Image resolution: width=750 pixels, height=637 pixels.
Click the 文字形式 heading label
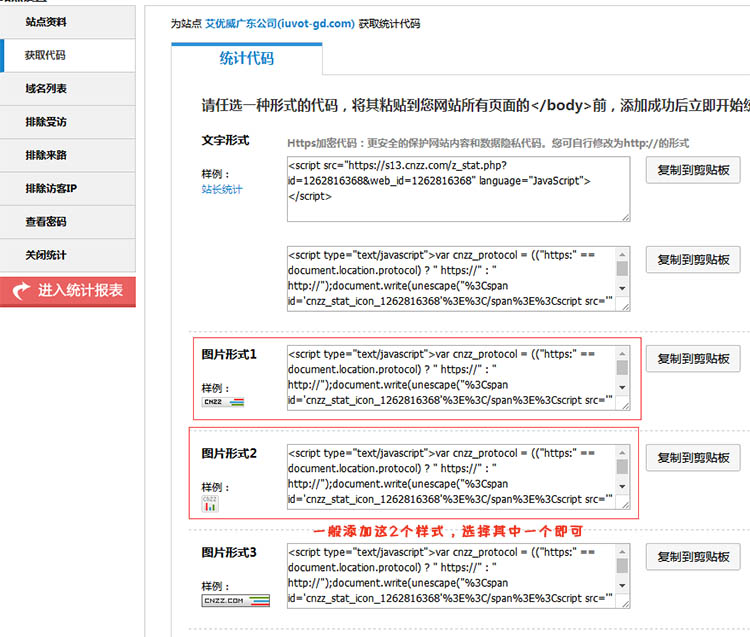(x=225, y=141)
